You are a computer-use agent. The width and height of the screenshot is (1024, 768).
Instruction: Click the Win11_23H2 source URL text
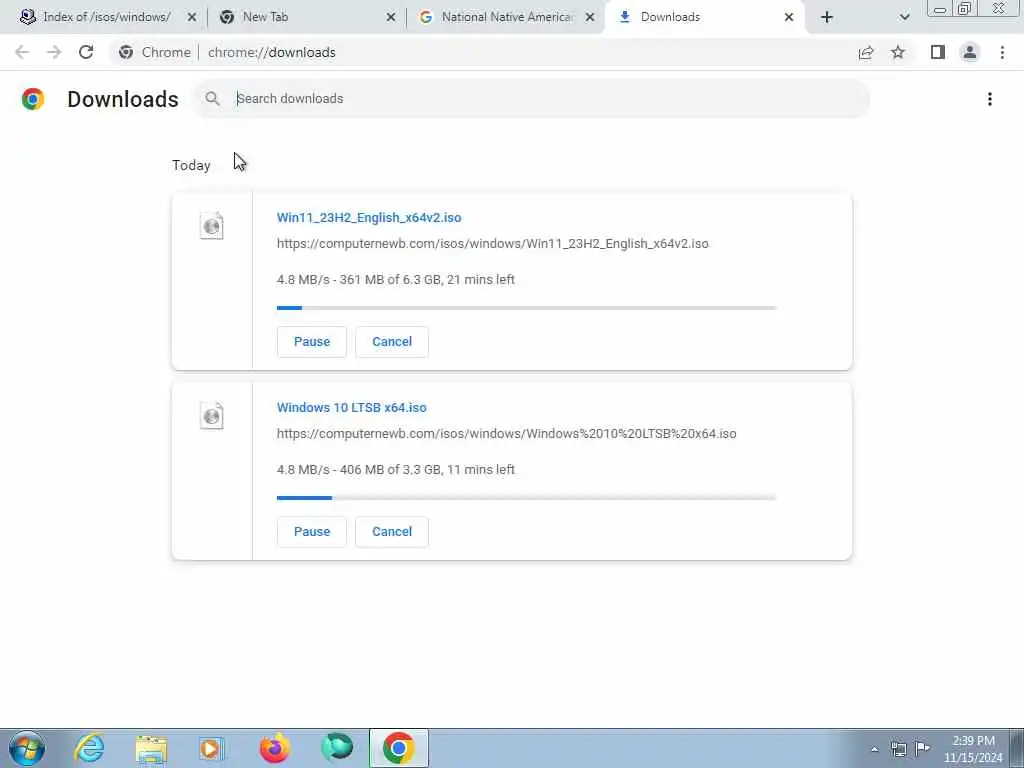click(x=492, y=244)
